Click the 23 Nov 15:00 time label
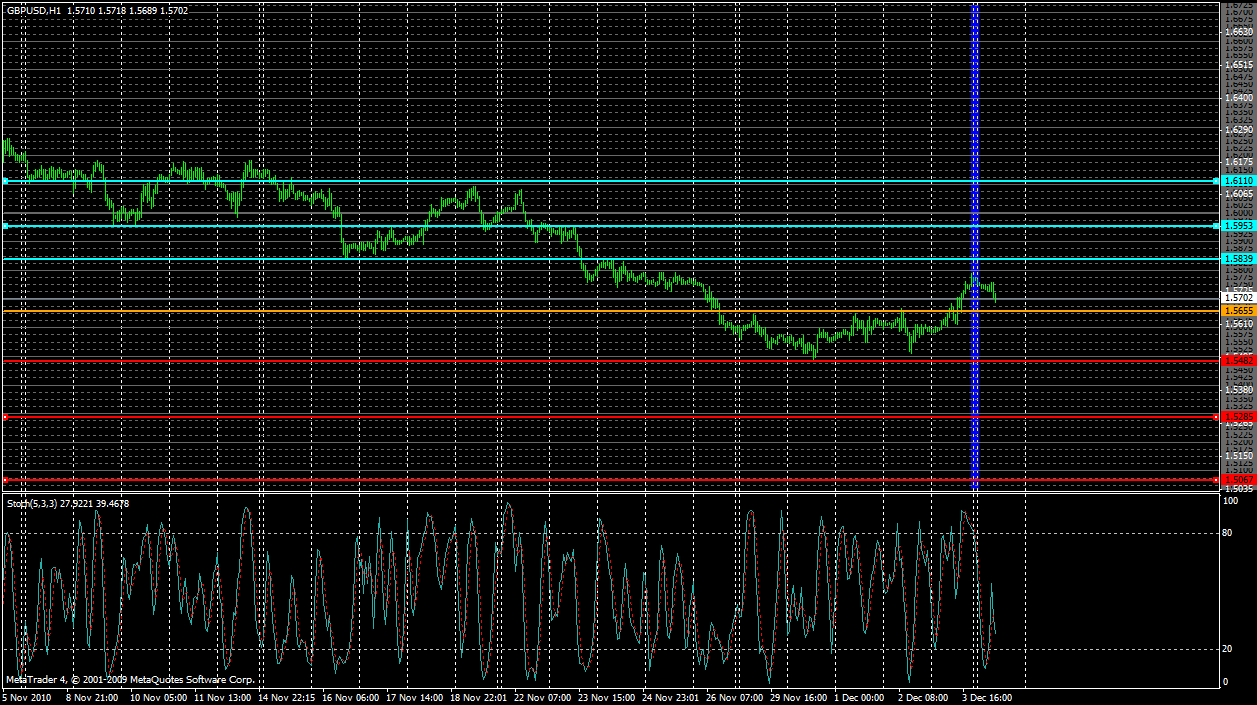This screenshot has height=705, width=1257. click(x=606, y=696)
